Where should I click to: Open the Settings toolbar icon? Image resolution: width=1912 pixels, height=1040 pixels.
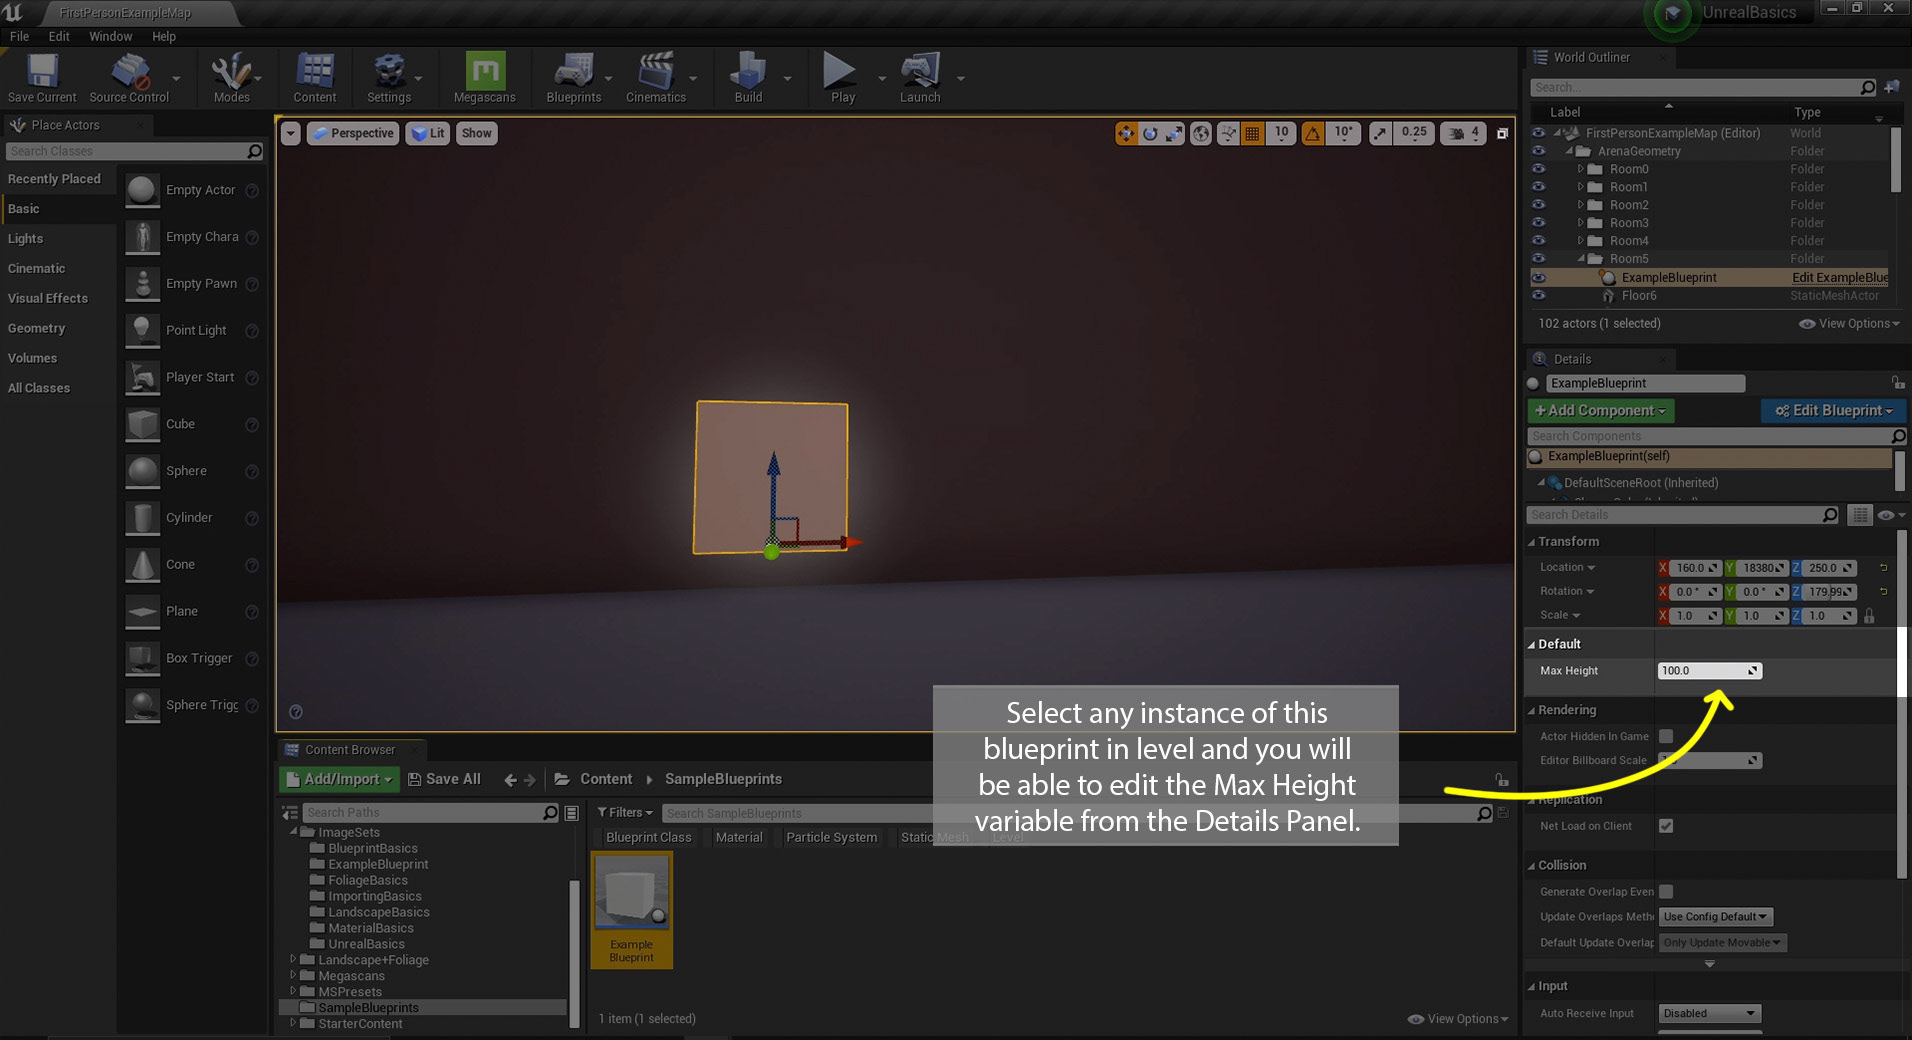389,77
